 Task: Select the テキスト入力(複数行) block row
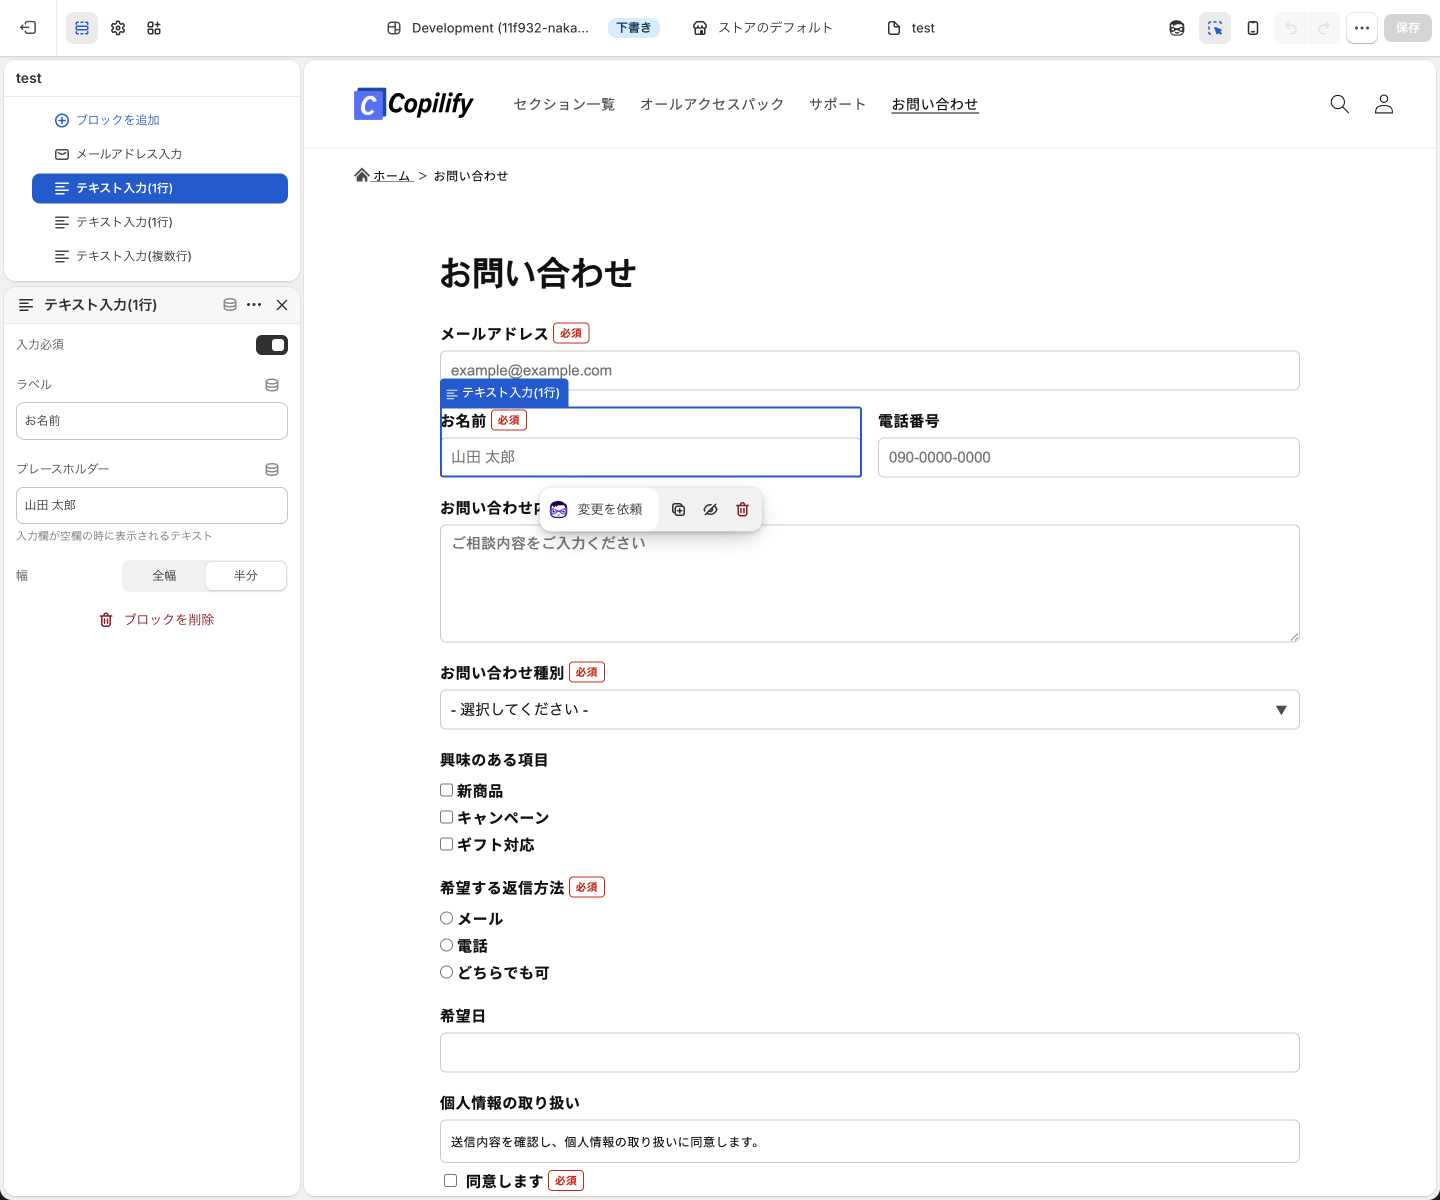click(160, 256)
